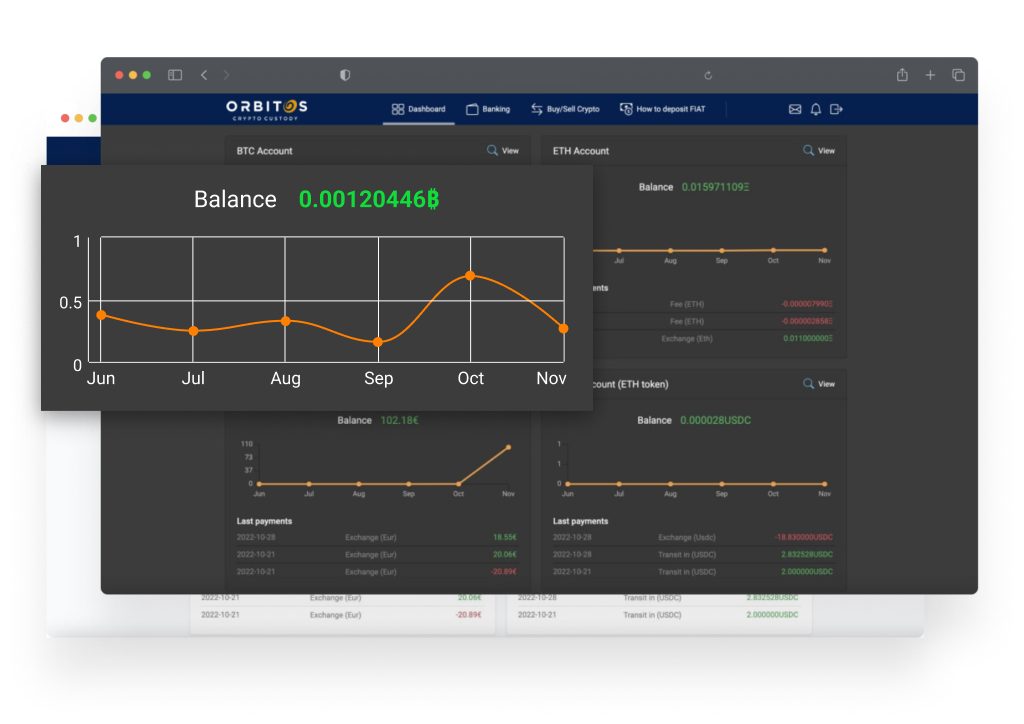Show tab overview icon in browser
Viewport: 1024px width, 724px height.
958,75
